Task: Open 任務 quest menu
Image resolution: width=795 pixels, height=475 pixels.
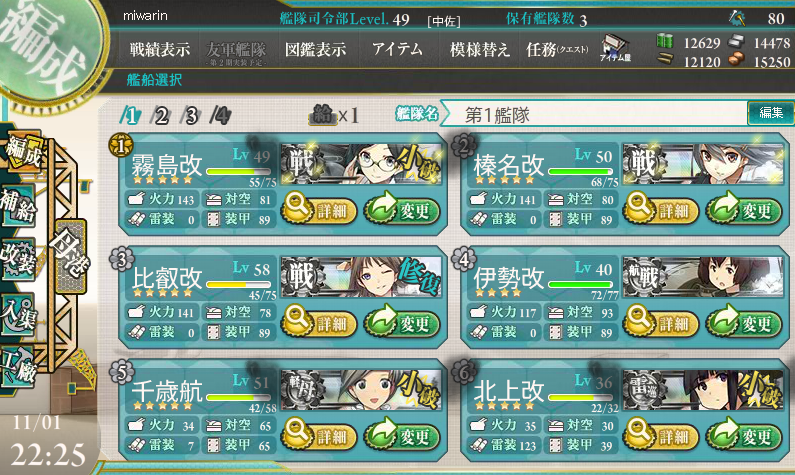Action: tap(557, 50)
